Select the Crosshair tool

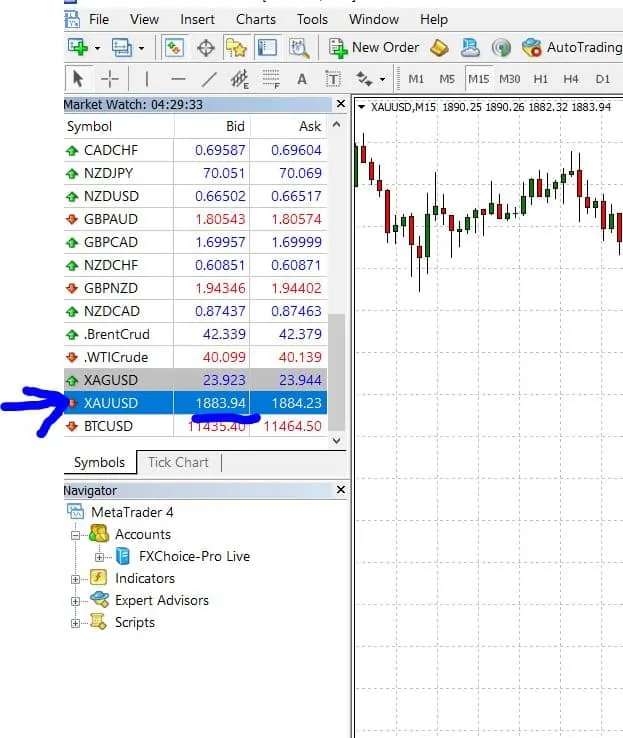tap(110, 79)
